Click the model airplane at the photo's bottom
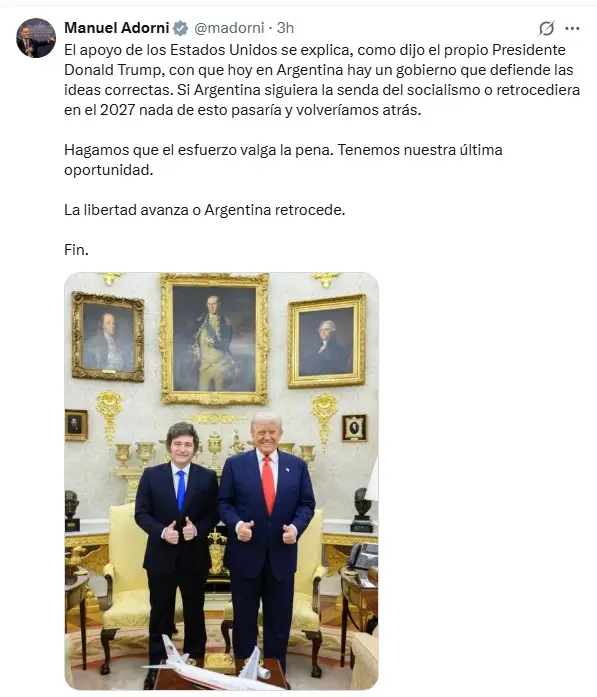This screenshot has width=597, height=697. pos(209,667)
